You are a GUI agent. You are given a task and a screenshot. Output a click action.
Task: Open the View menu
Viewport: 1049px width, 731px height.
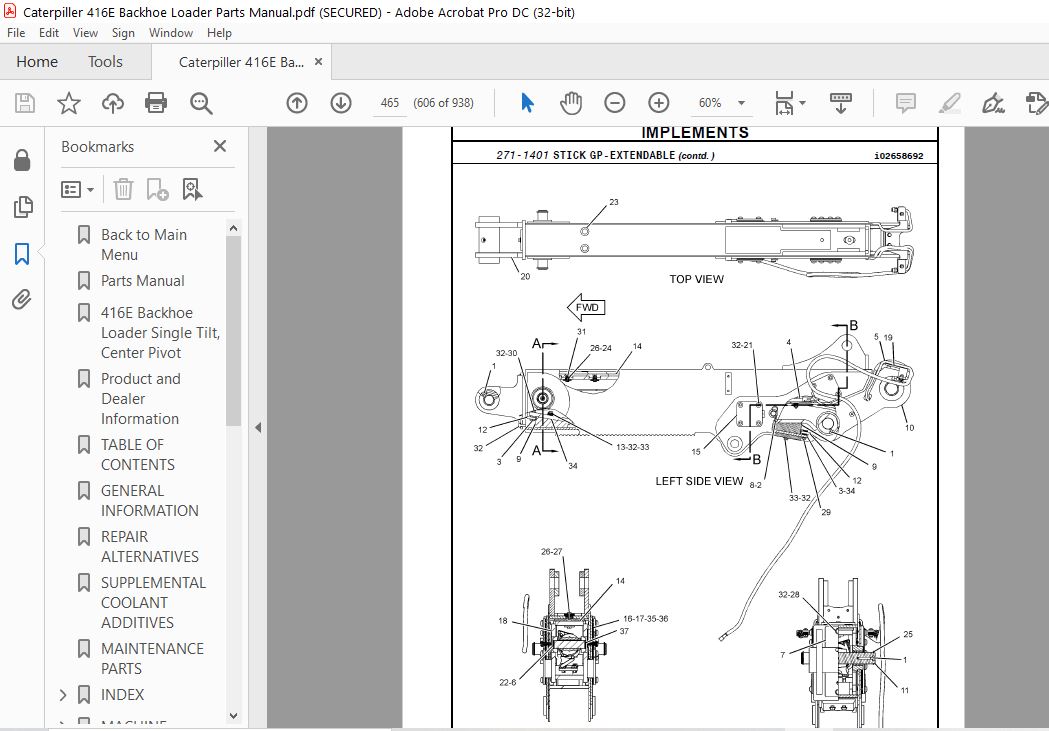click(85, 33)
